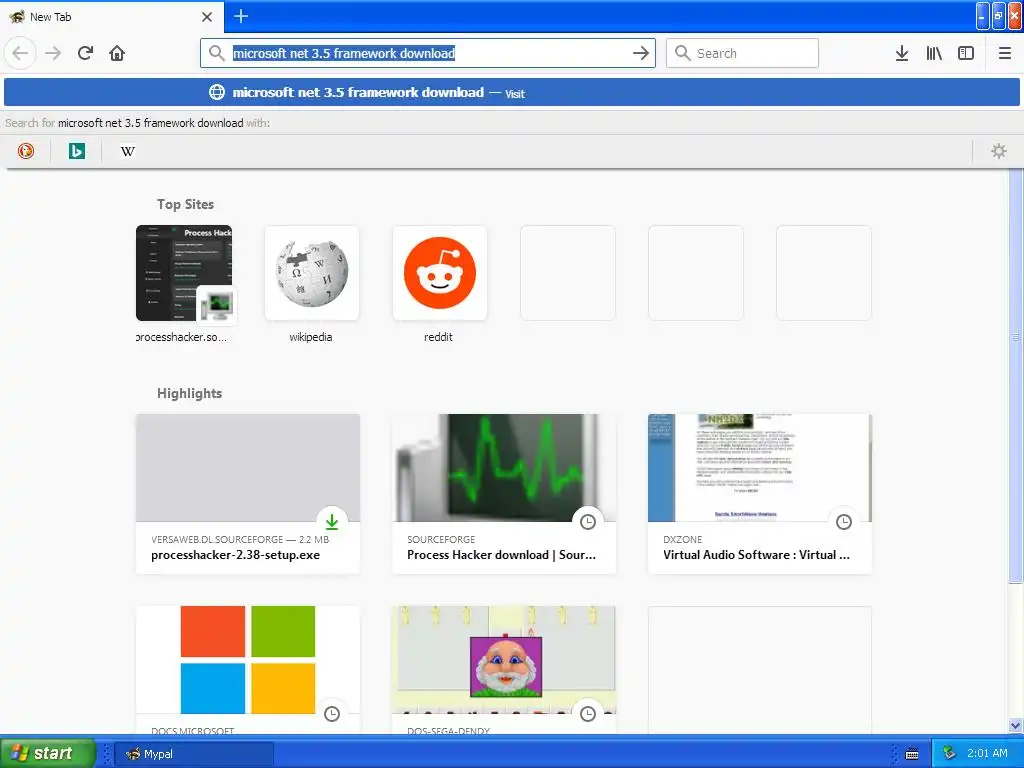
Task: Click history clock icon on dos-sega-dendy card
Action: click(x=588, y=713)
